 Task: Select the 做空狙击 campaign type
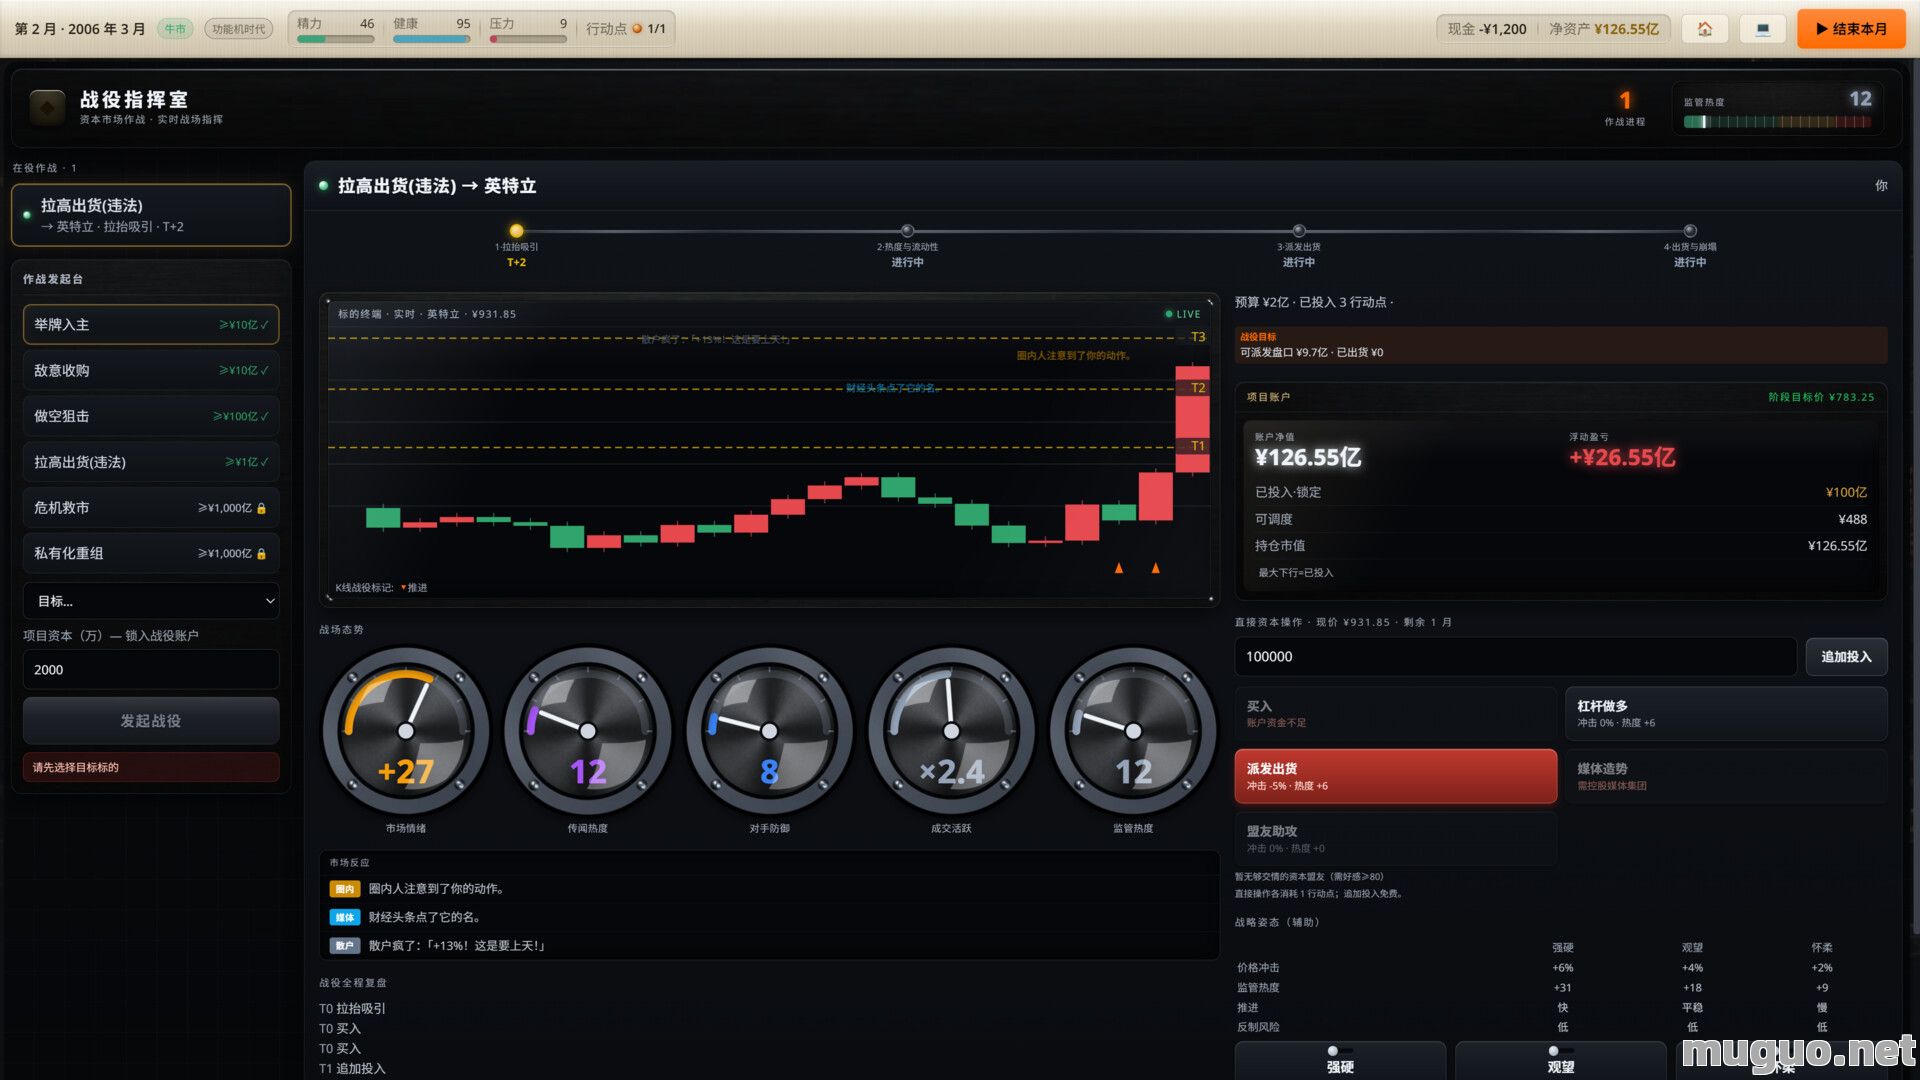click(x=151, y=416)
